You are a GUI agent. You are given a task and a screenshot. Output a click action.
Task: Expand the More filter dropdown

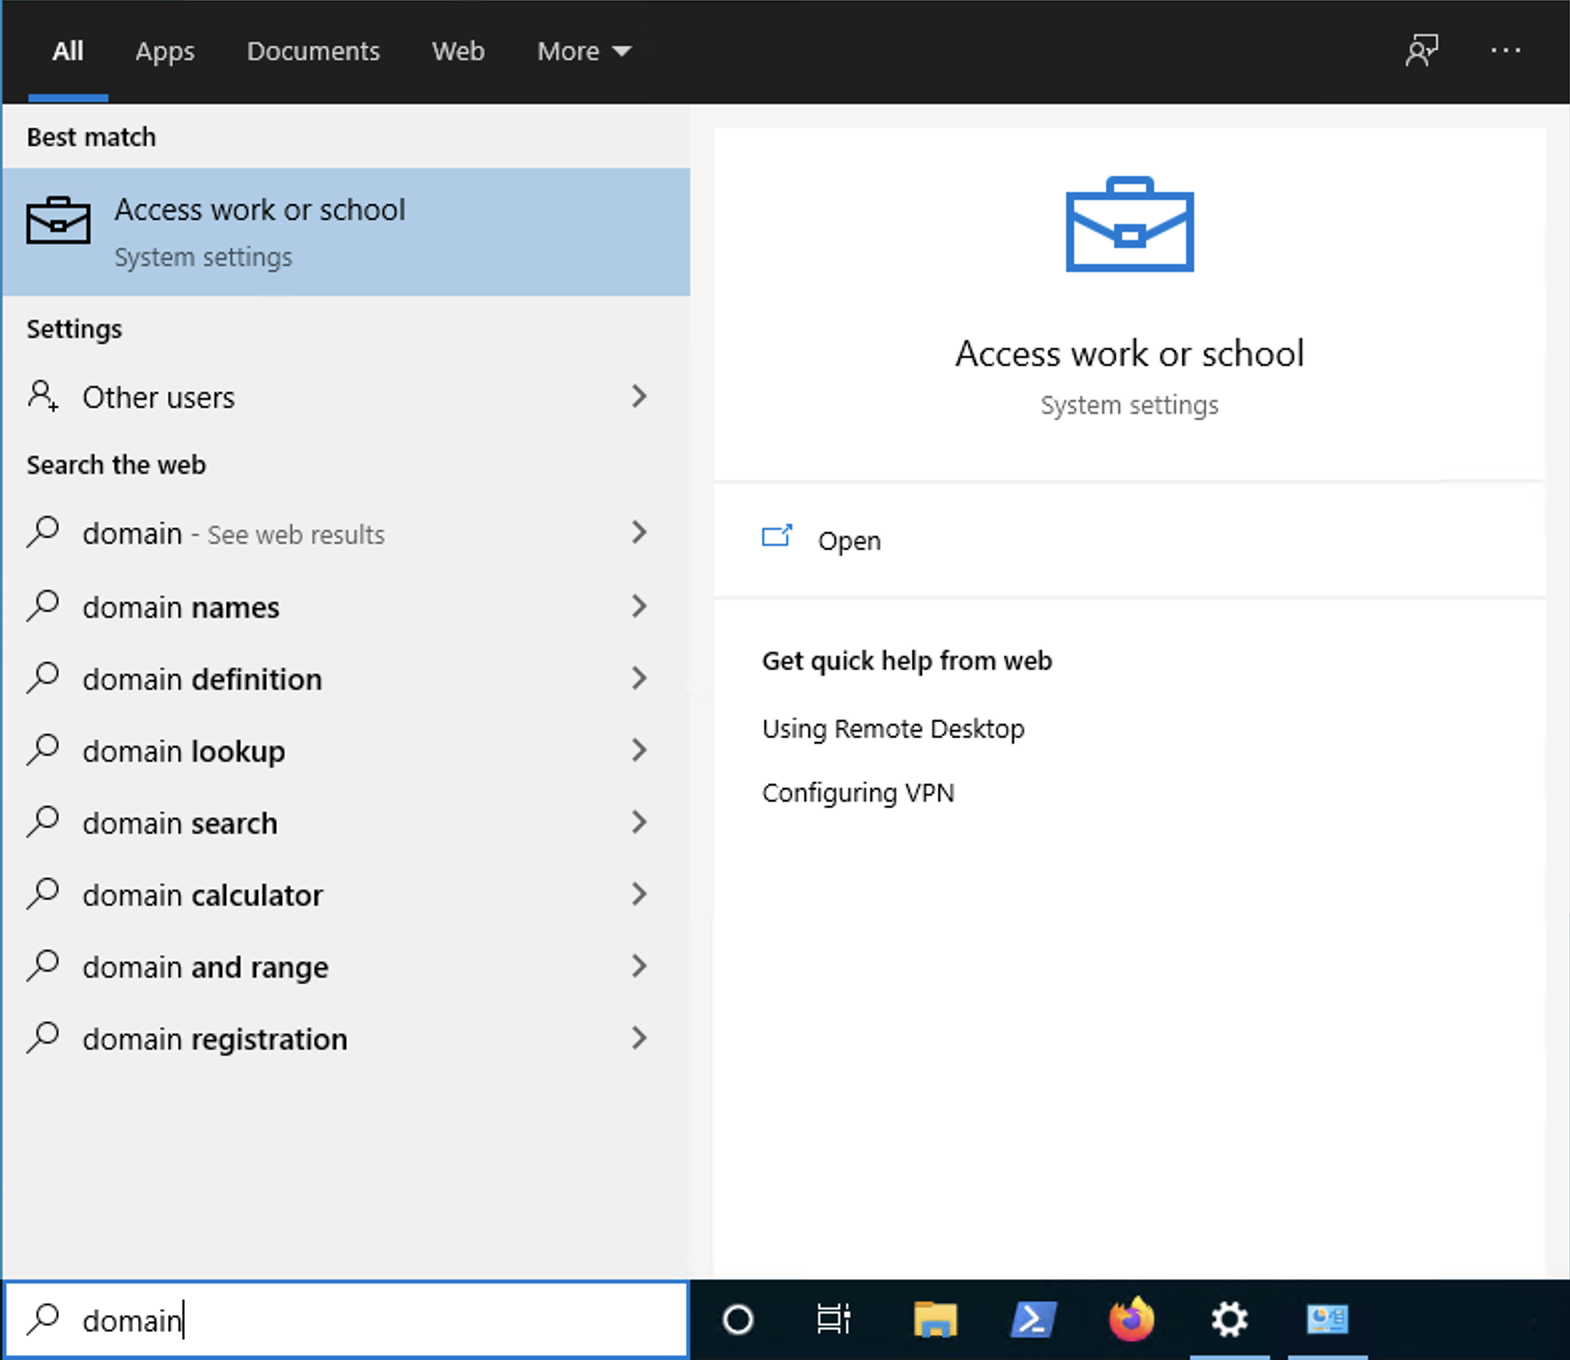[583, 51]
